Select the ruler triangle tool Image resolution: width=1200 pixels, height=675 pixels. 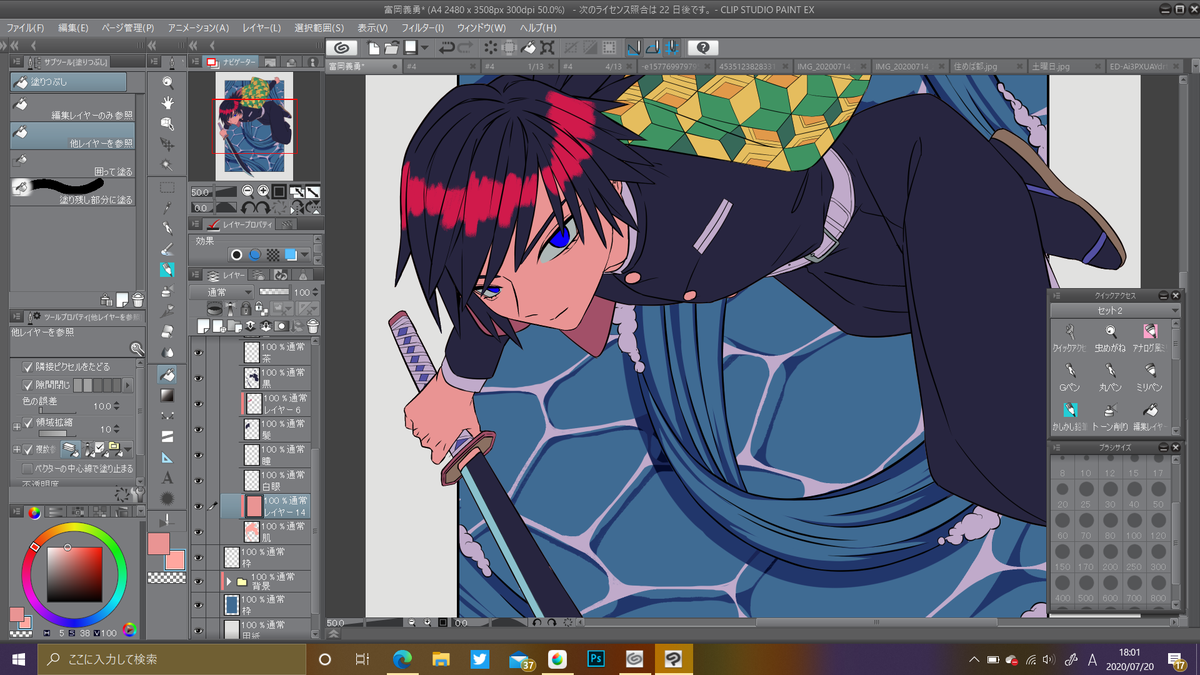coord(167,457)
